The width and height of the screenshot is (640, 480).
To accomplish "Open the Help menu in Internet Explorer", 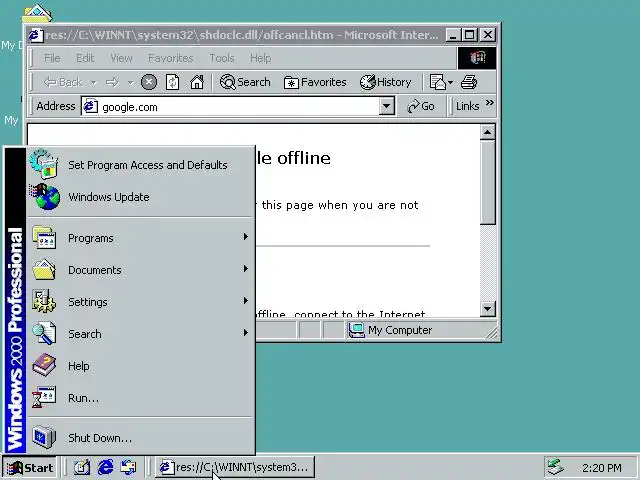I will pyautogui.click(x=260, y=58).
